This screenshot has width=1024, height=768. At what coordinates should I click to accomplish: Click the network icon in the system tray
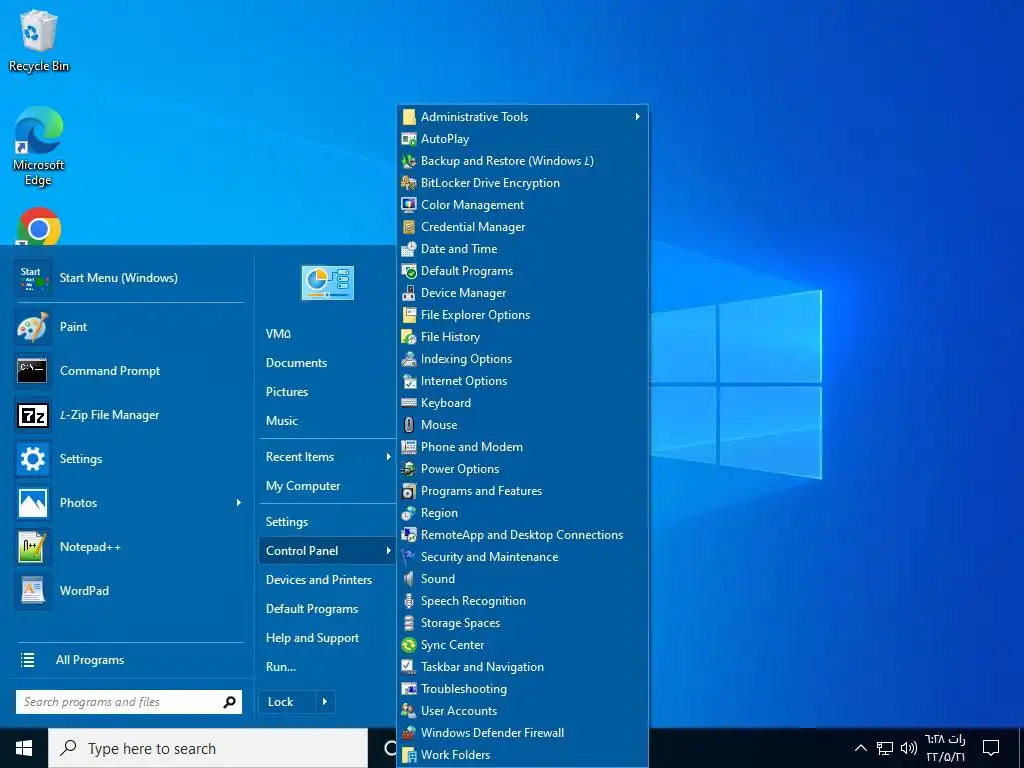point(885,748)
